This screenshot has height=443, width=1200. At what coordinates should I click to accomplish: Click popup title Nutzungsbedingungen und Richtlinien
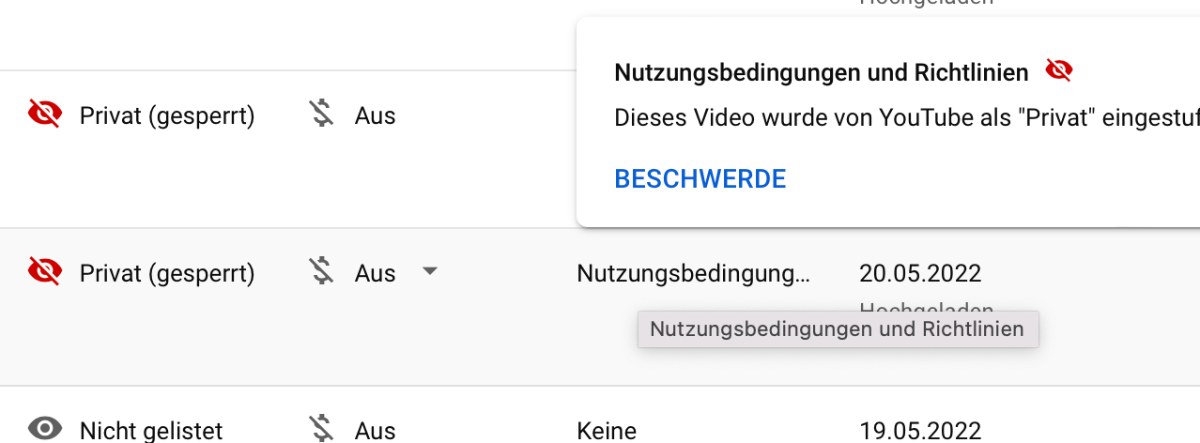coord(821,72)
